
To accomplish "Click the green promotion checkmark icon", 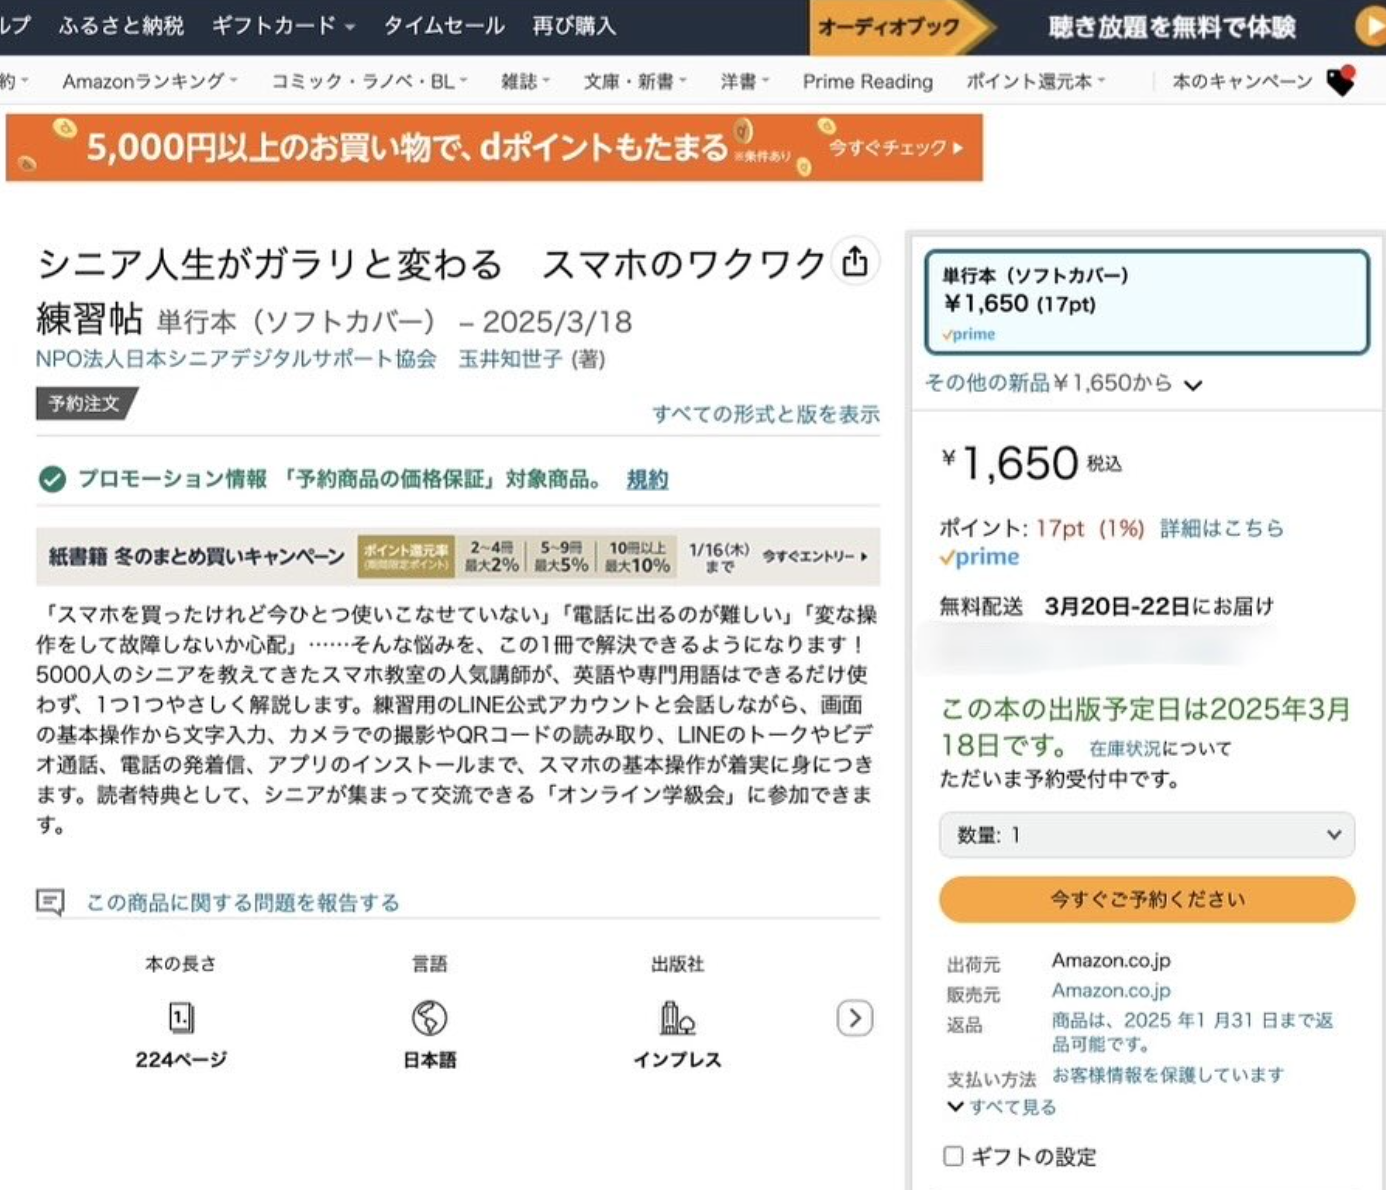I will click(x=52, y=479).
